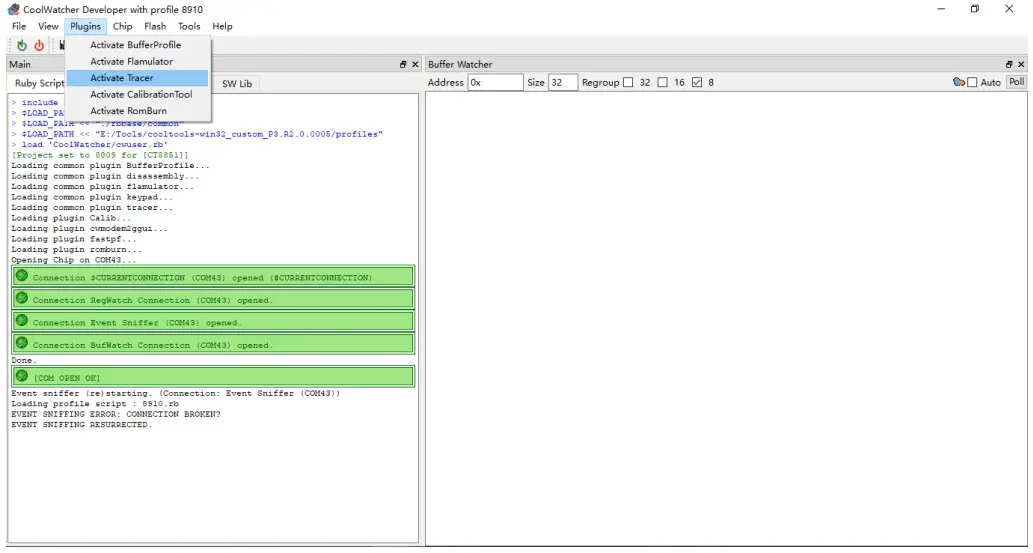Enable the Auto polling checkbox
Image resolution: width=1033 pixels, height=553 pixels.
coord(972,82)
